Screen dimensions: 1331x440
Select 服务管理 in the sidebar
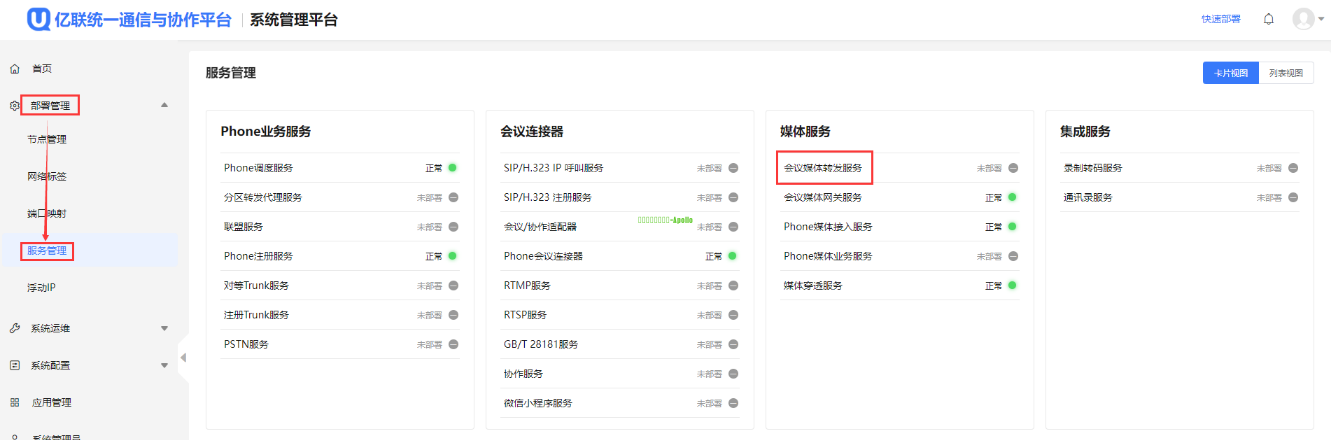point(48,250)
